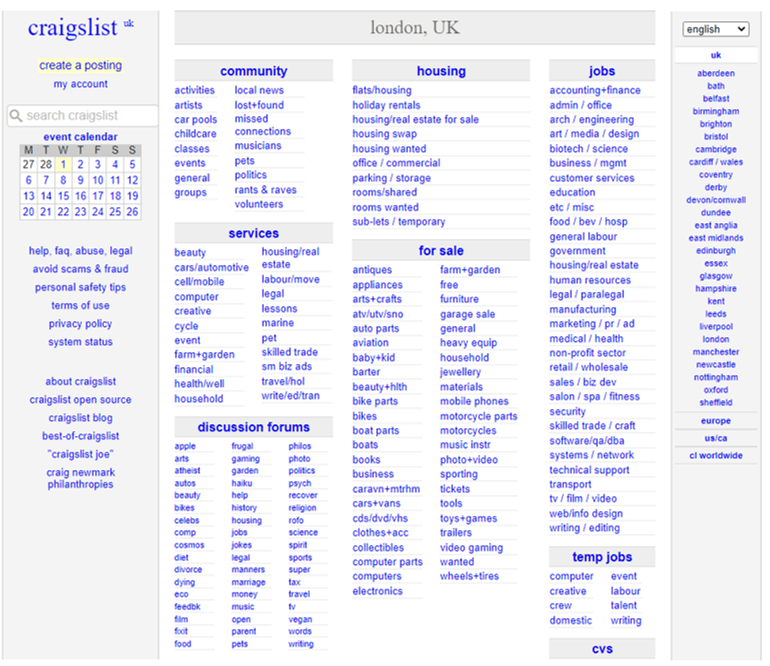Viewport: 770px width, 666px height.
Task: Open the craigslist logo homepage link
Action: click(73, 28)
